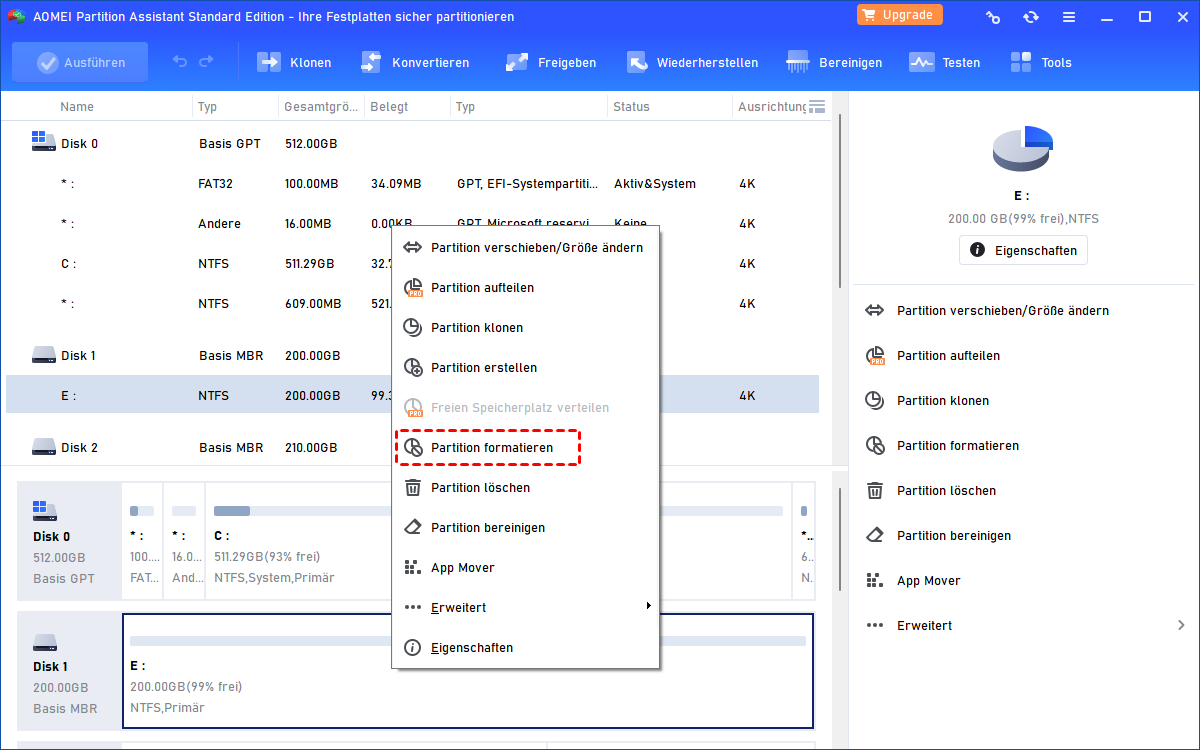Open the Testen toolbar item
This screenshot has width=1200, height=750.
[x=944, y=62]
